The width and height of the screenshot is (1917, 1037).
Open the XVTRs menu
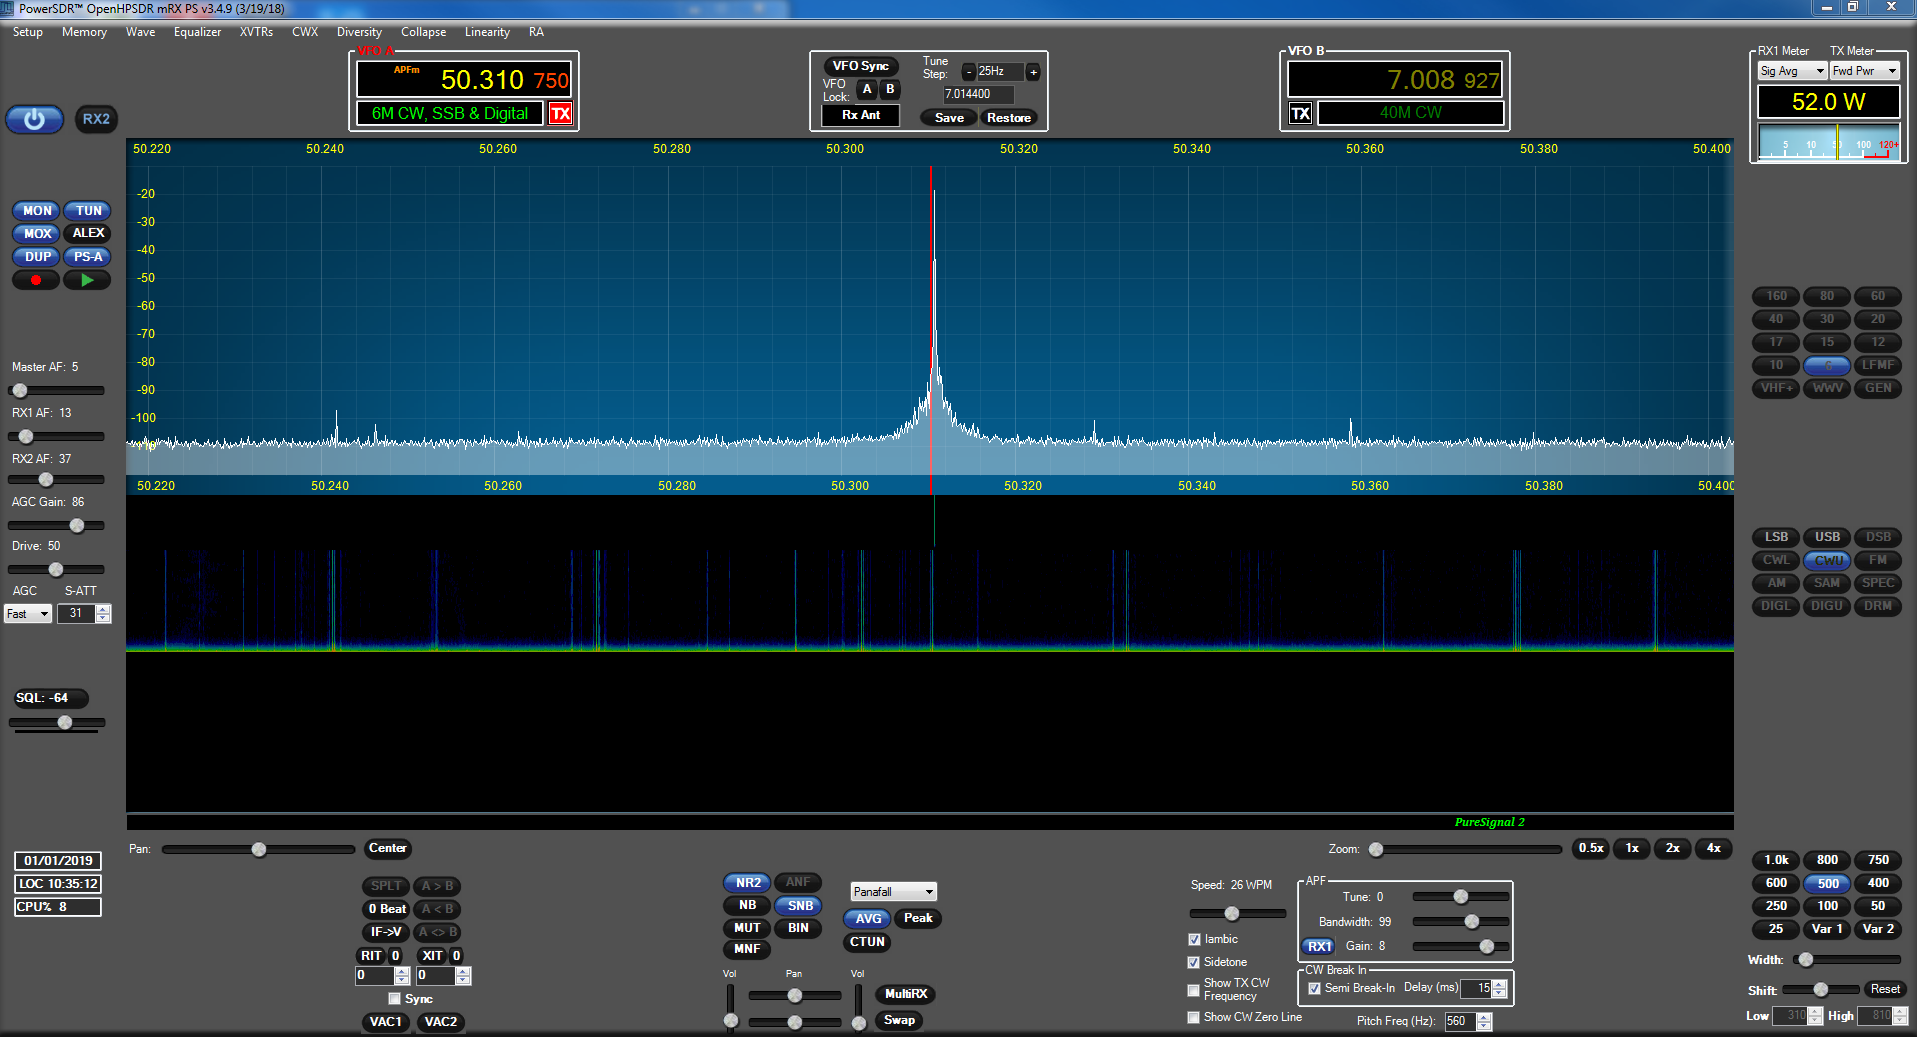click(256, 32)
